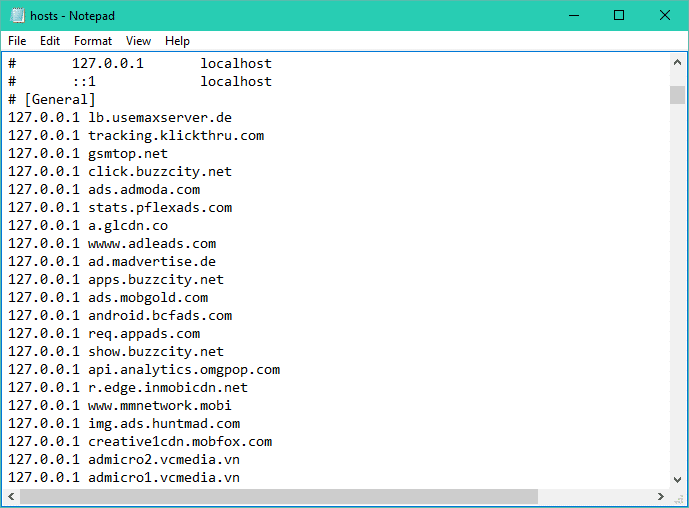This screenshot has height=508, width=689.
Task: Open the File menu
Action: [17, 41]
